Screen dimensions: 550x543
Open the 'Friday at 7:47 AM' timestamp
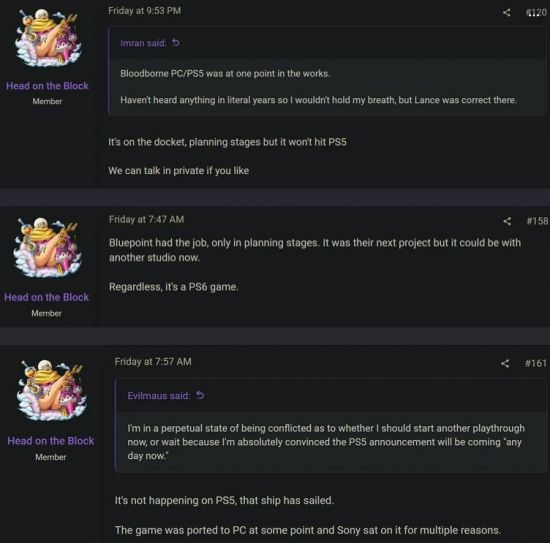click(146, 220)
